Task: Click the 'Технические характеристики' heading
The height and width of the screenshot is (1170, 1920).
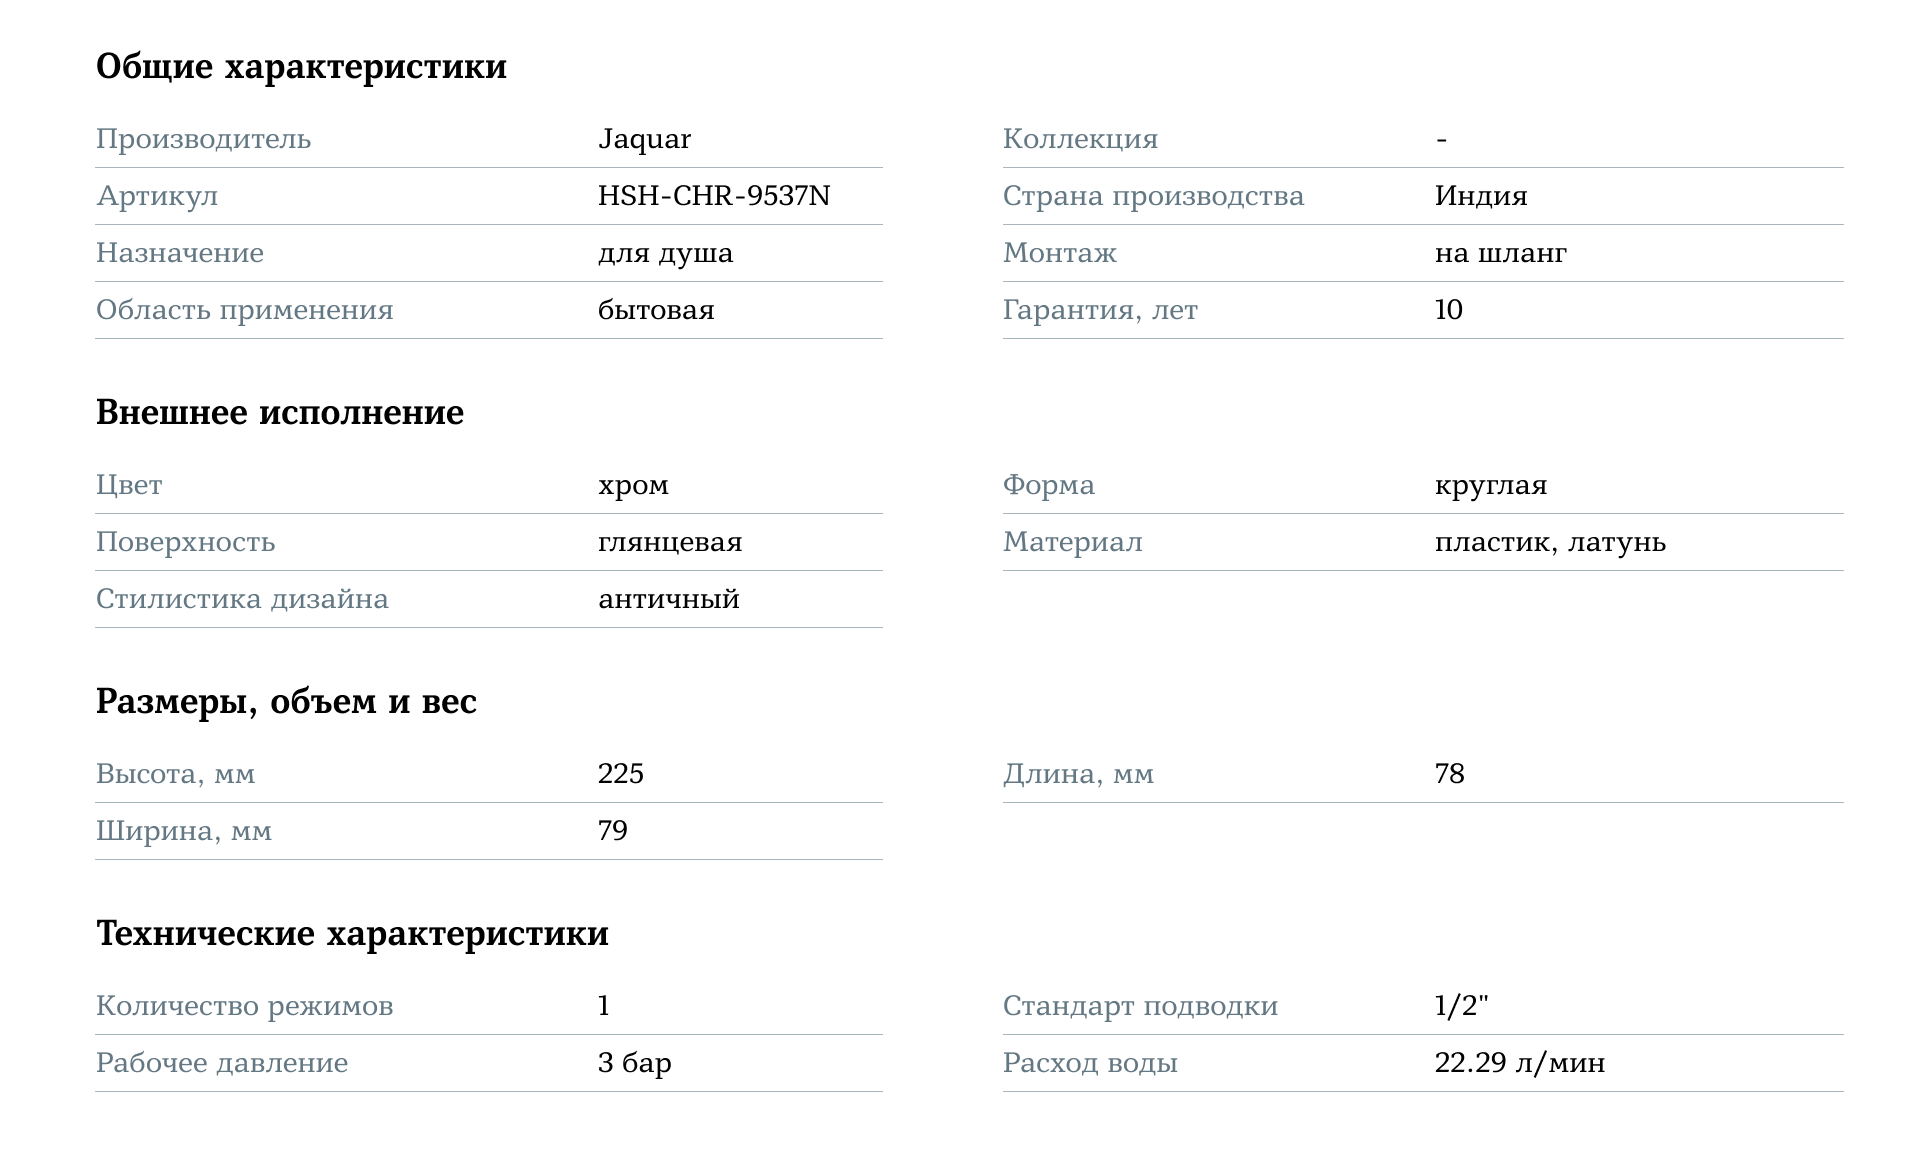Action: (352, 934)
